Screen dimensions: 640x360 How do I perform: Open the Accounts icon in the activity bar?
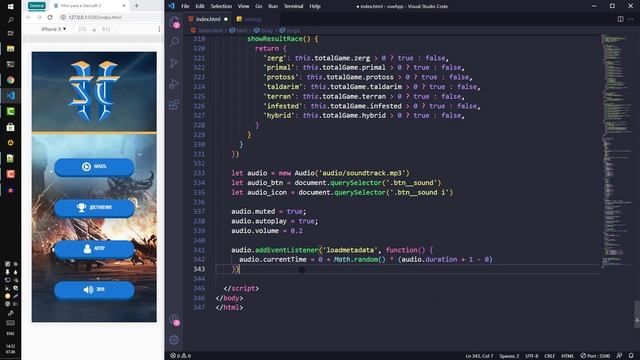pyautogui.click(x=174, y=320)
